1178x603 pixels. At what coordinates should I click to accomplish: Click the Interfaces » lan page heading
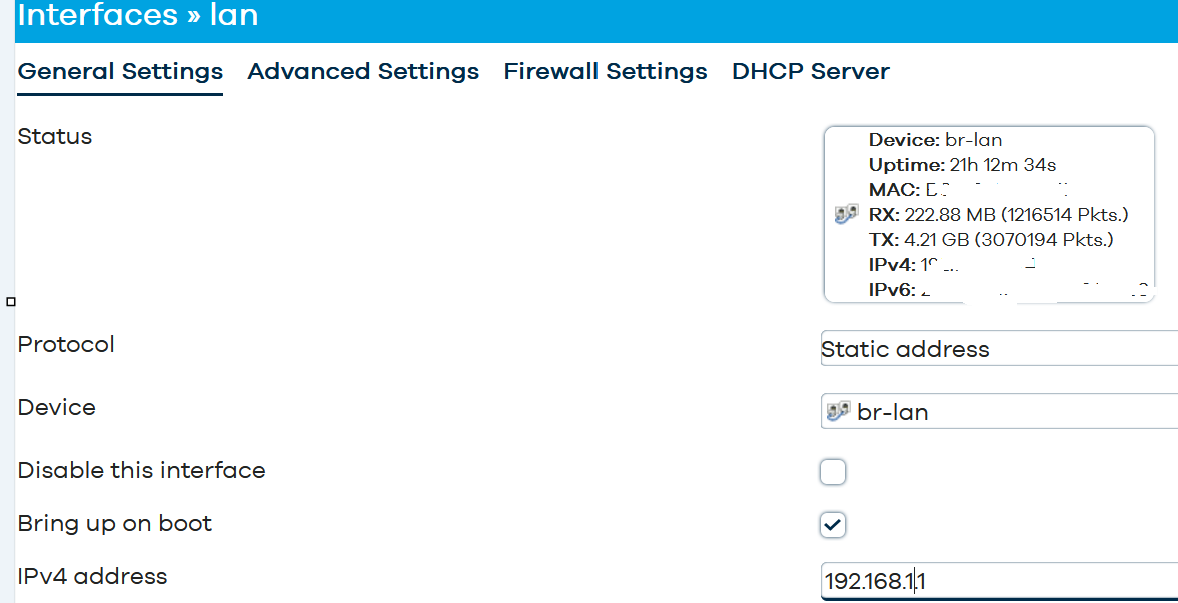[x=137, y=15]
